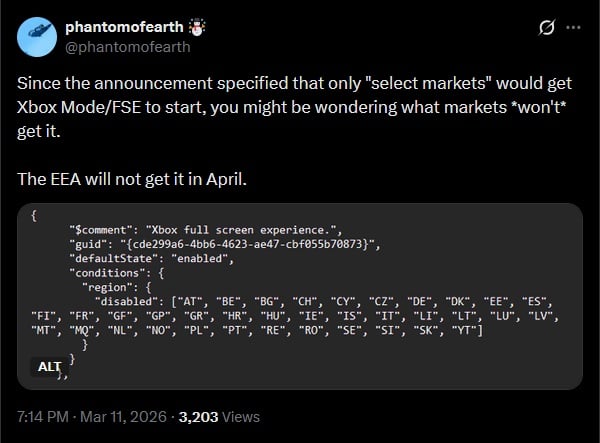The width and height of the screenshot is (600, 443).
Task: Click the Mar 11, 2026 date
Action: coord(125,417)
